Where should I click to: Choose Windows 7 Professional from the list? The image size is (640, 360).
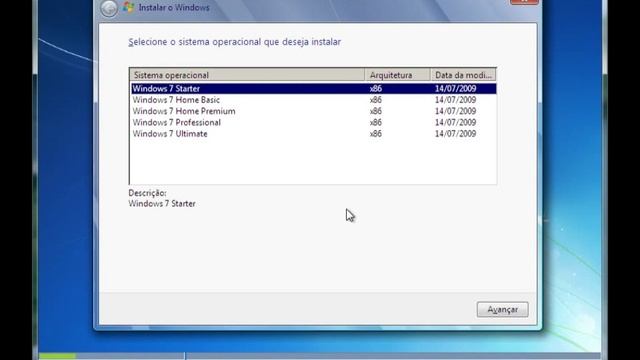pos(313,122)
